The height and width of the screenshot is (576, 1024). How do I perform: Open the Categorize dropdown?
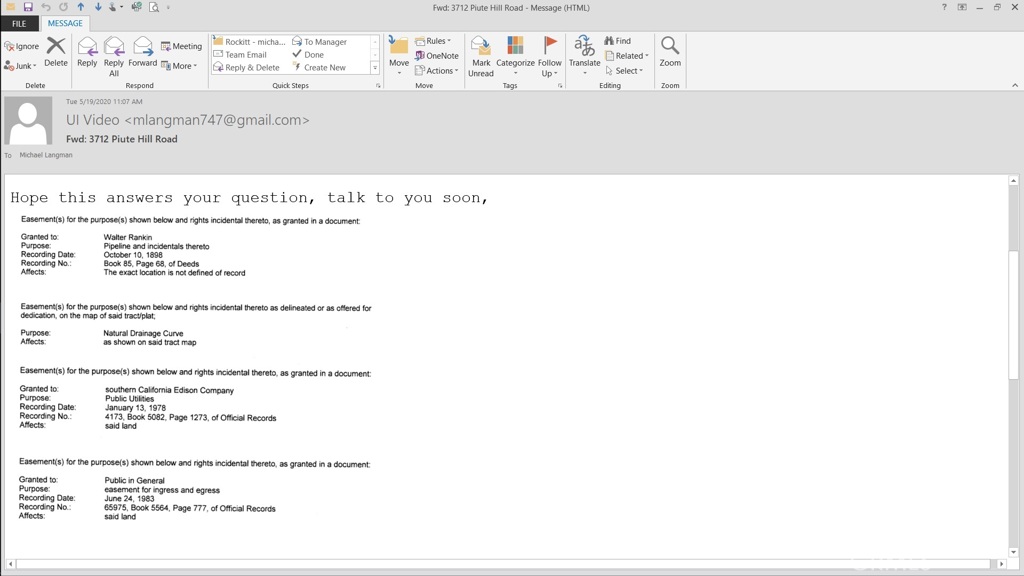coord(515,55)
